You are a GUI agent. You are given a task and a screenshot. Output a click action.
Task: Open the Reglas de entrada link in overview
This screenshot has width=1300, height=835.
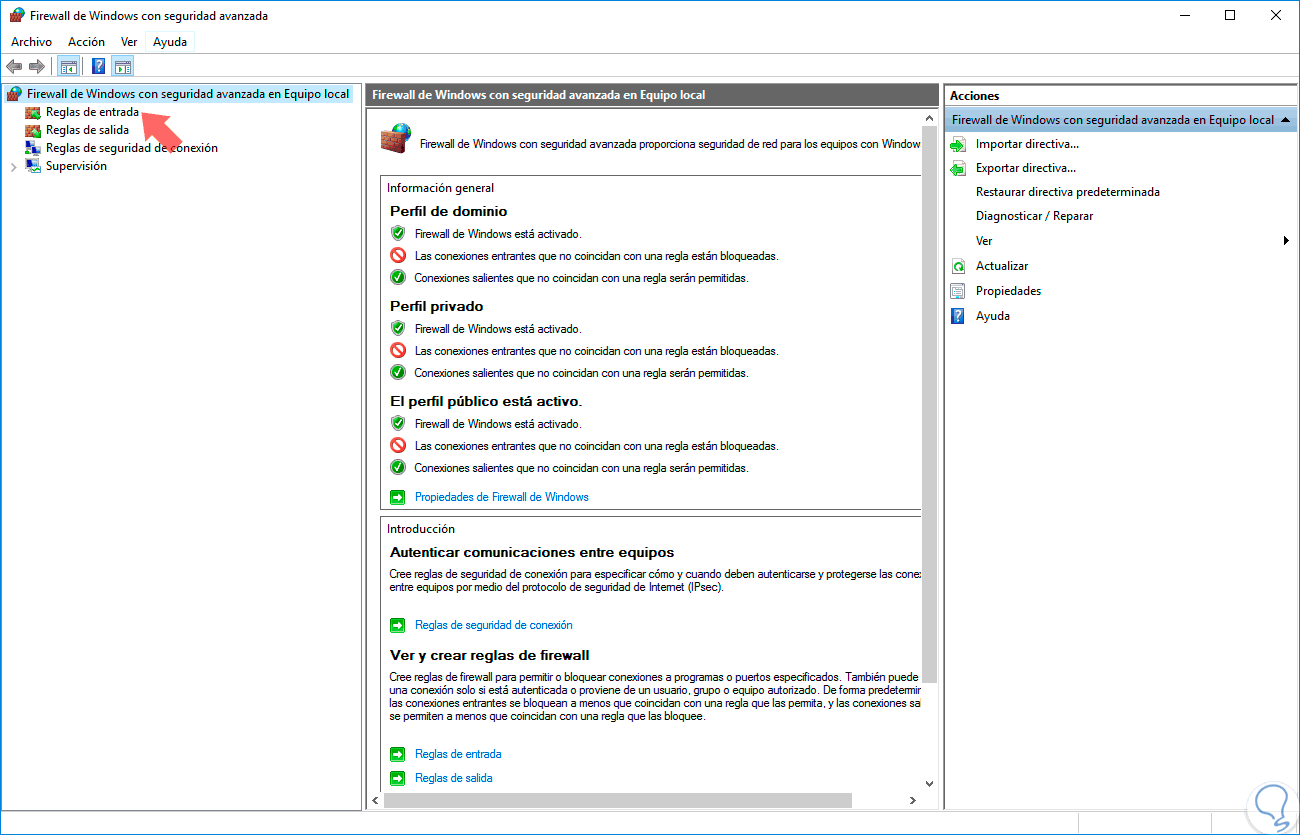458,754
